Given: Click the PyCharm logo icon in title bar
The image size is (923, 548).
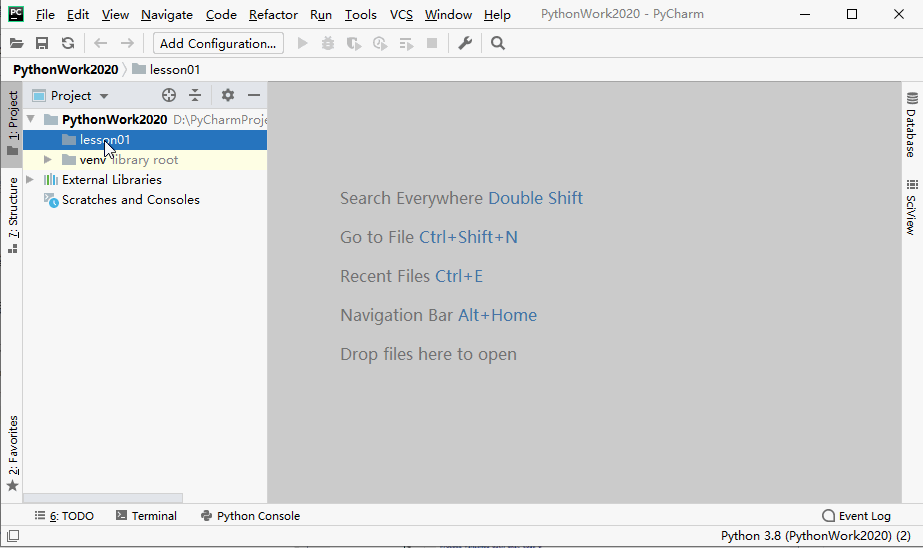Looking at the screenshot, I should [16, 14].
